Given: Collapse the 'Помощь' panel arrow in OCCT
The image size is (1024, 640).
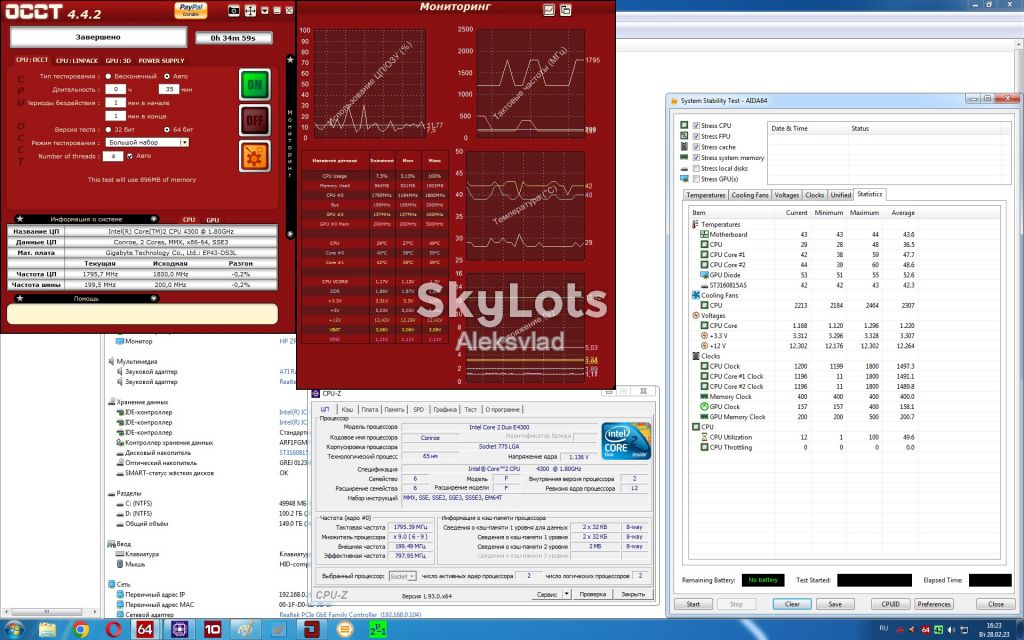Looking at the screenshot, I should click(x=153, y=298).
